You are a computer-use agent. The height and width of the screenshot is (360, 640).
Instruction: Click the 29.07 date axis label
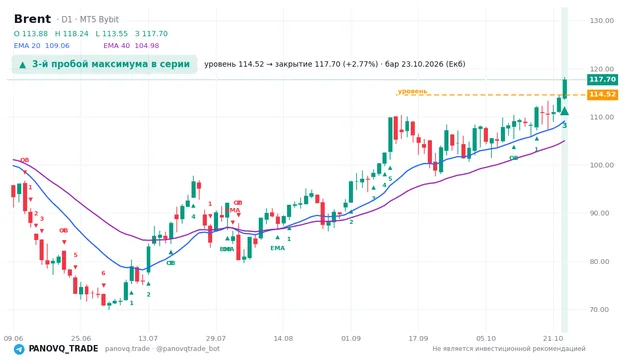pos(216,339)
